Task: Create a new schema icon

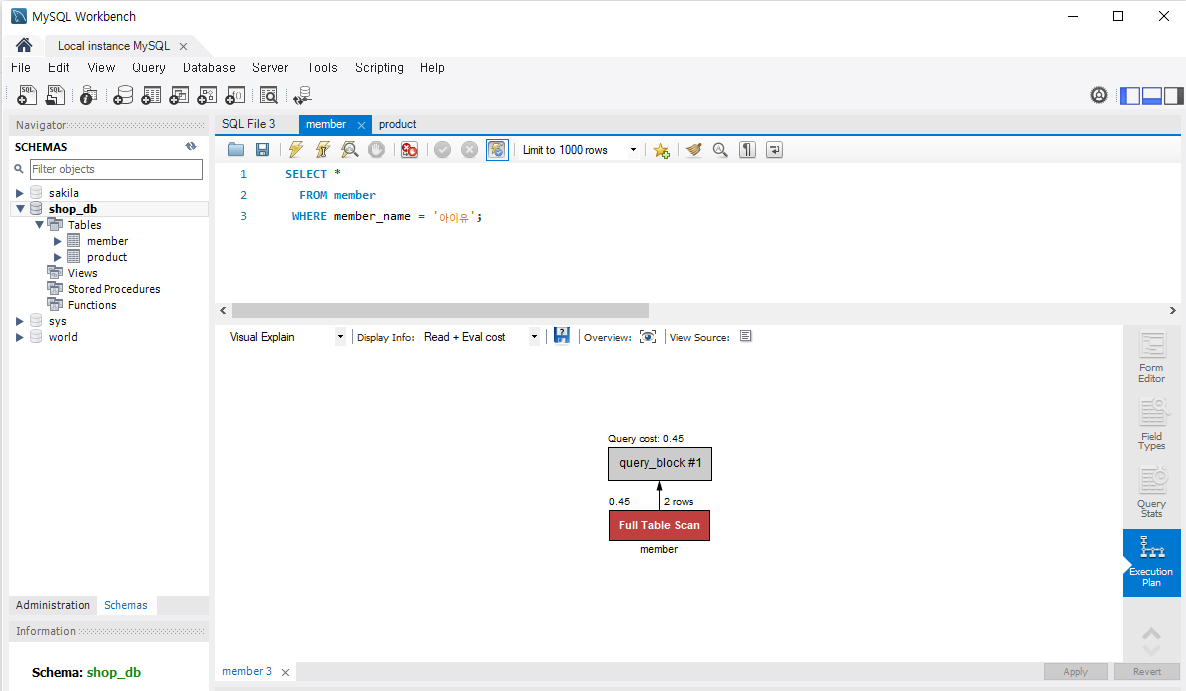Action: tap(123, 95)
